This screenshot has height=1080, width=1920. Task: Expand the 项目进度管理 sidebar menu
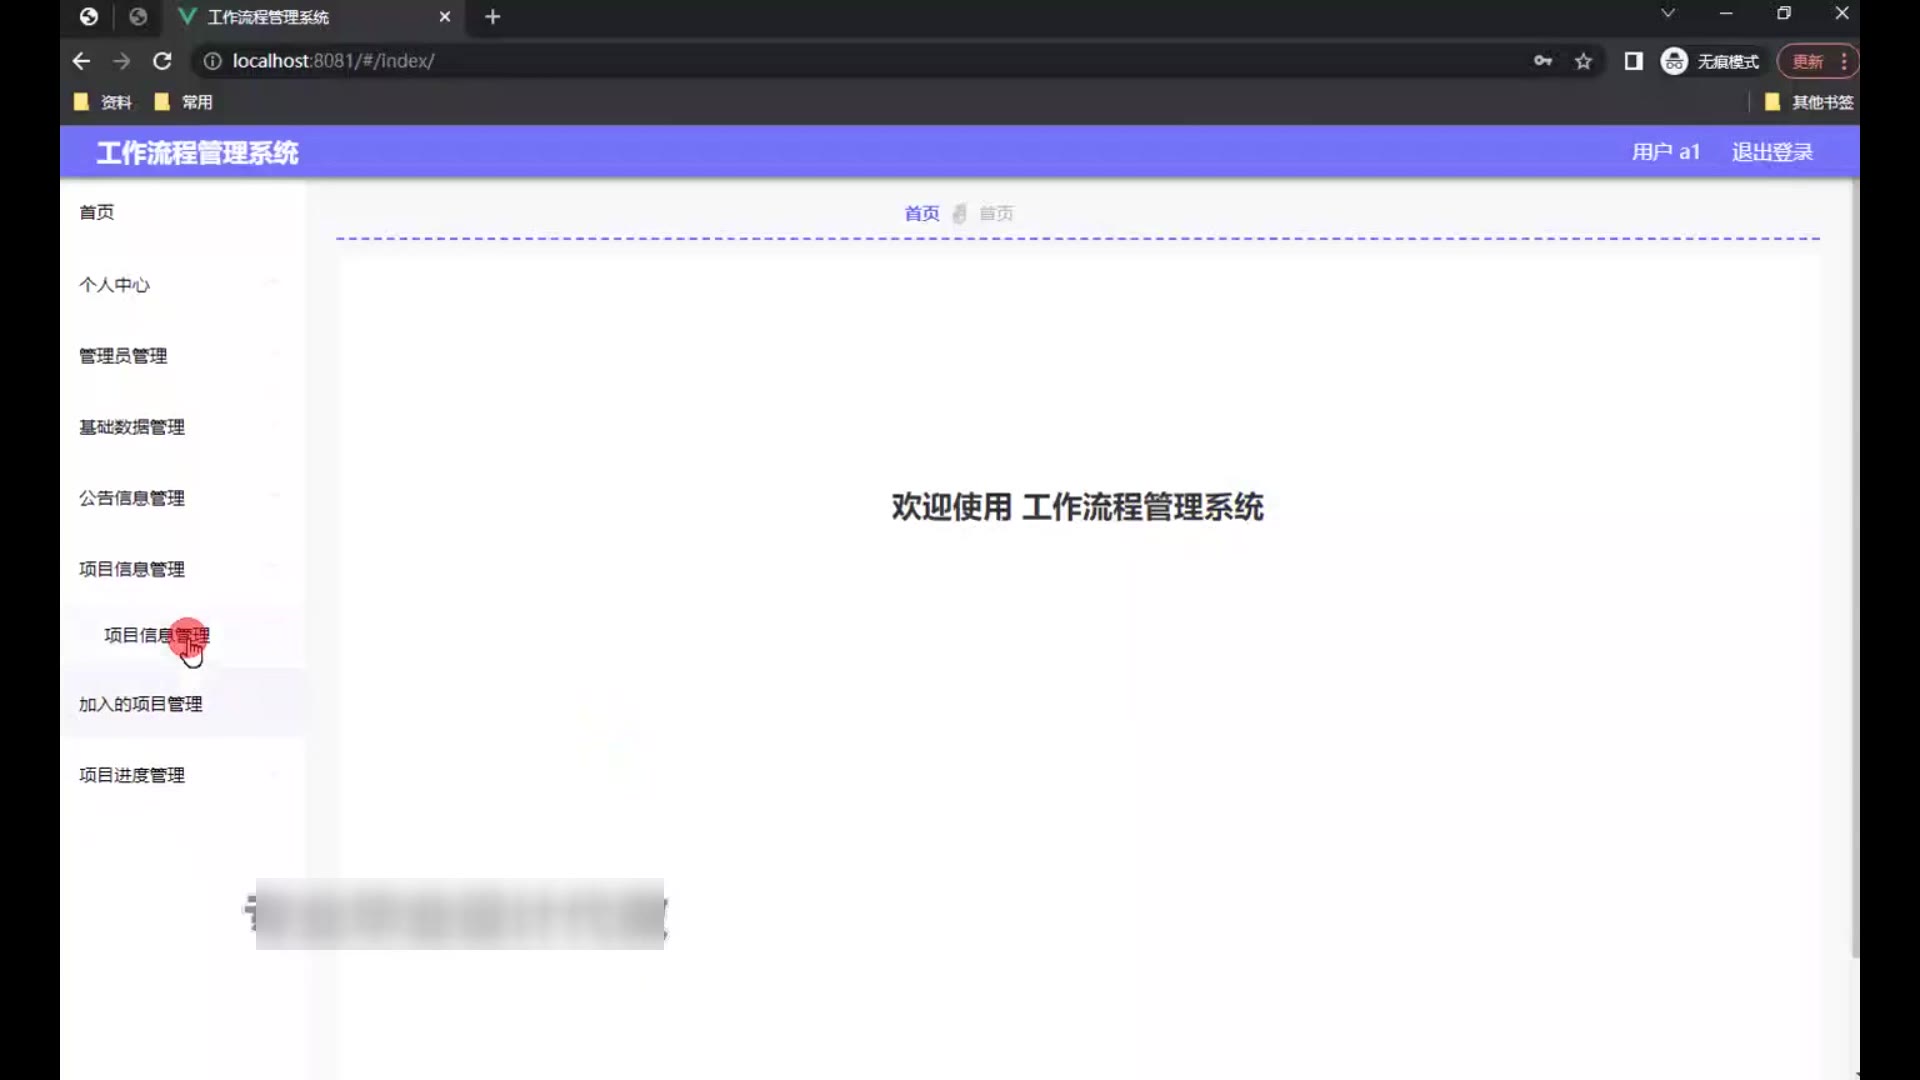pos(132,775)
